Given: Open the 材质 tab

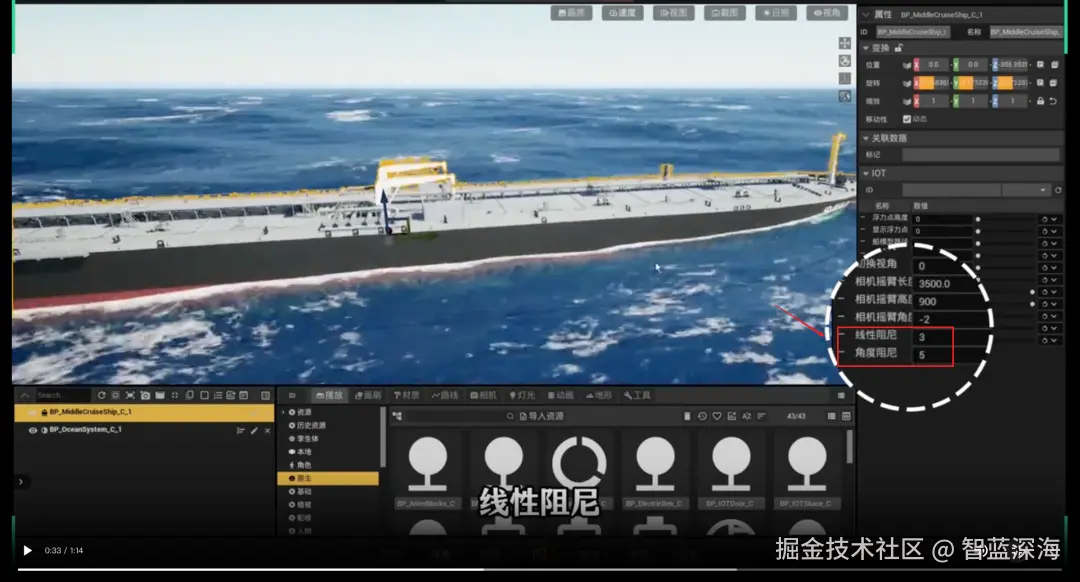Looking at the screenshot, I should click(x=406, y=395).
